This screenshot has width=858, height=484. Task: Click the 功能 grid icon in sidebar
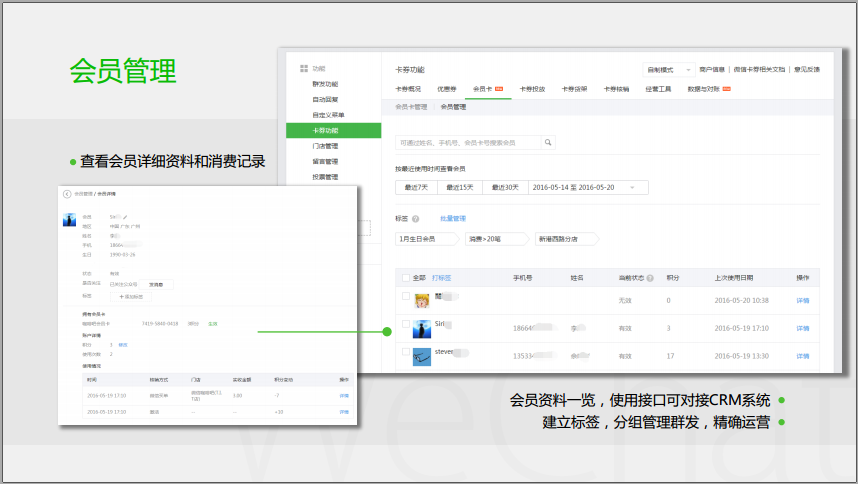(x=304, y=68)
